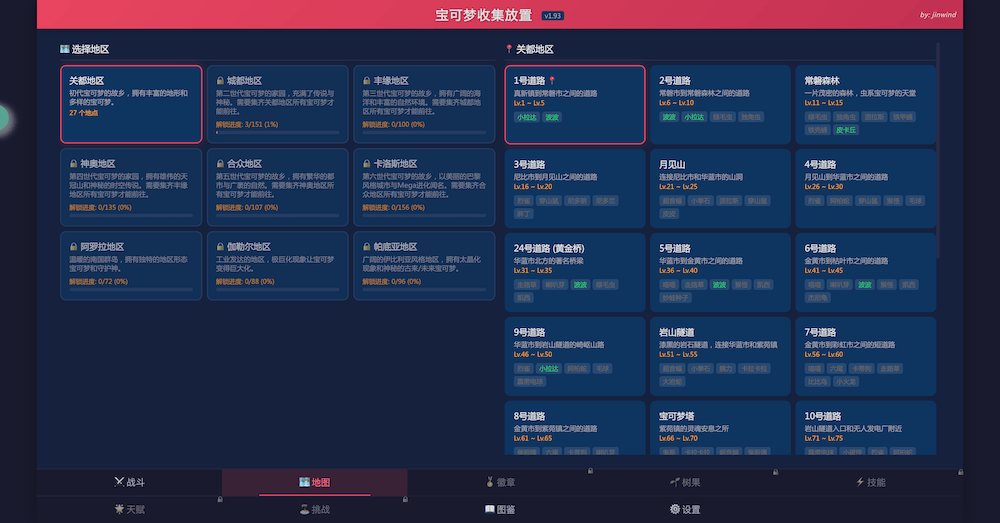Click 城都地区 unlock progress bar
Viewport: 1000px width, 523px height.
[x=277, y=132]
